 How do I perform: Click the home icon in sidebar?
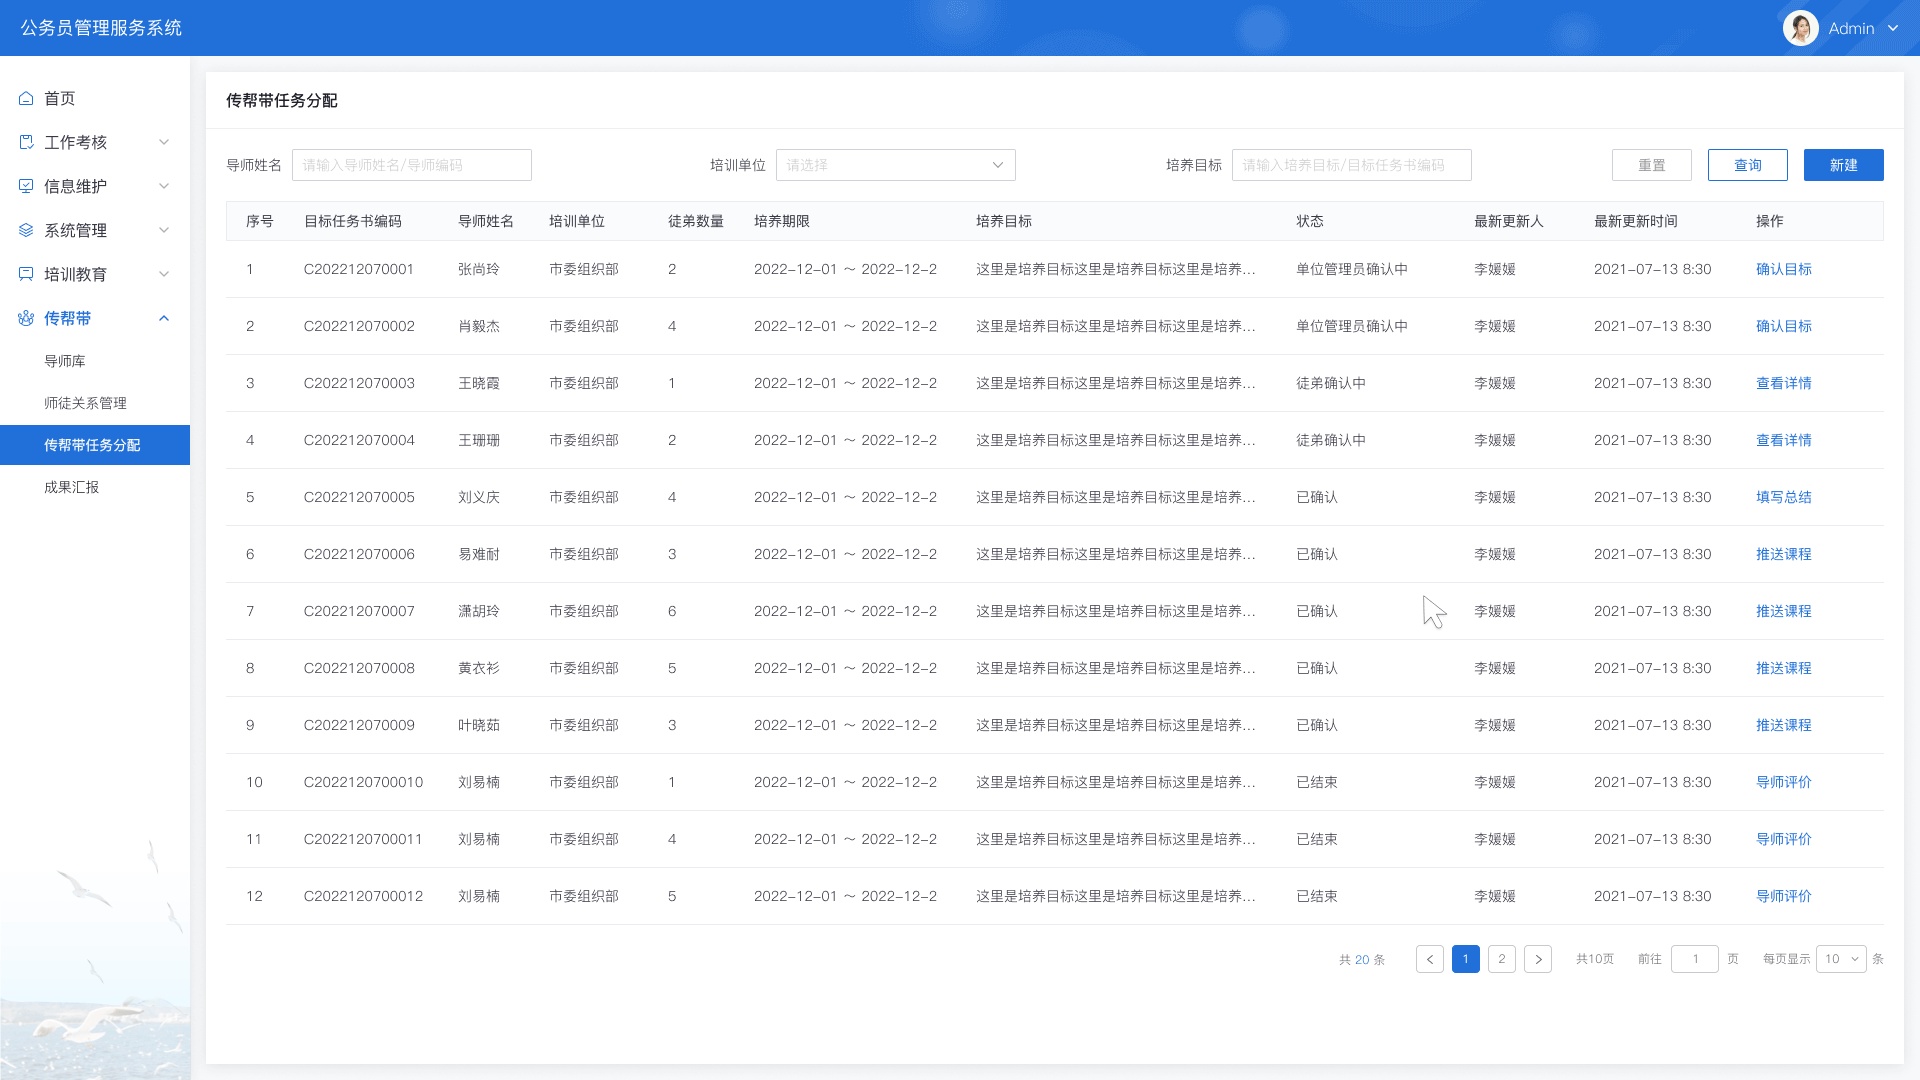(x=26, y=98)
